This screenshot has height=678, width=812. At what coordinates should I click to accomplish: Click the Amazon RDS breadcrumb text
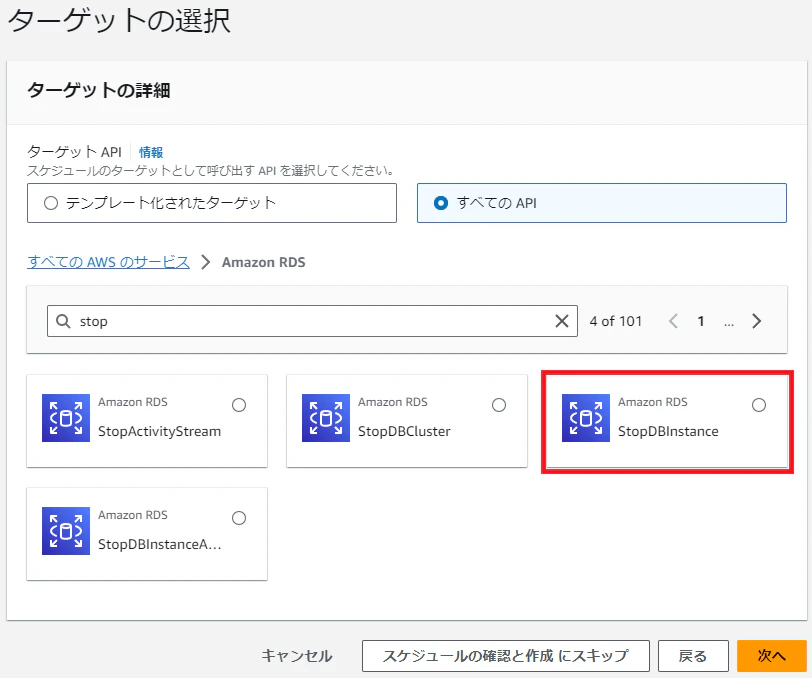(264, 263)
